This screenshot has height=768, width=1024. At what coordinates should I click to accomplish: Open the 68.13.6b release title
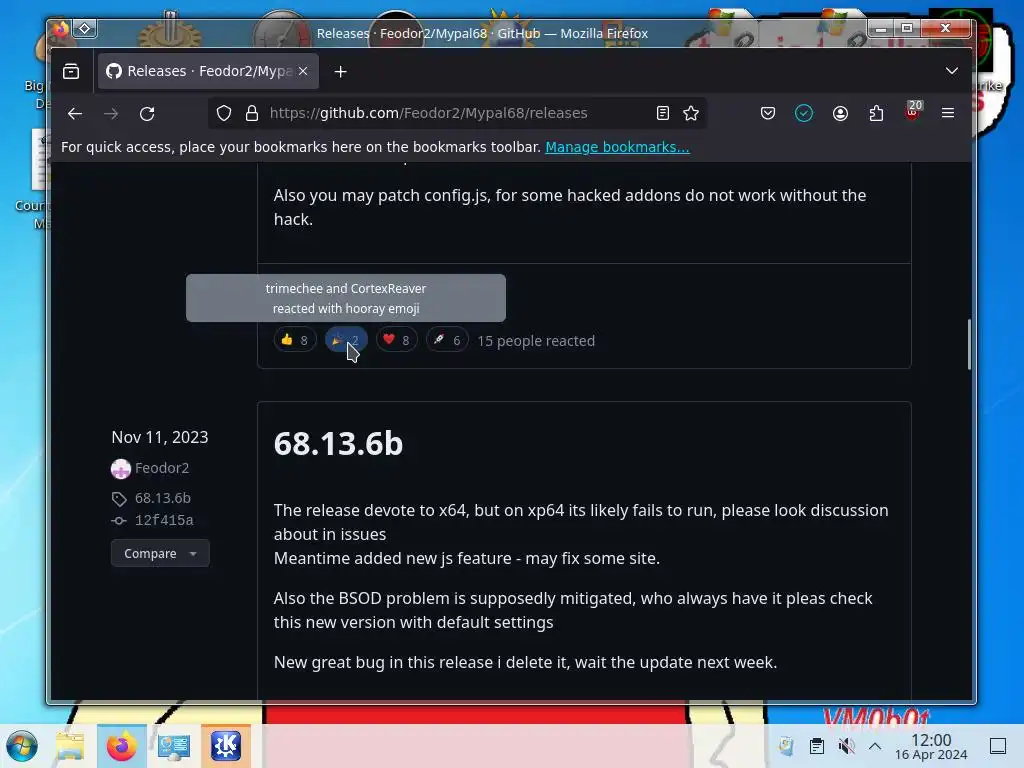point(338,443)
